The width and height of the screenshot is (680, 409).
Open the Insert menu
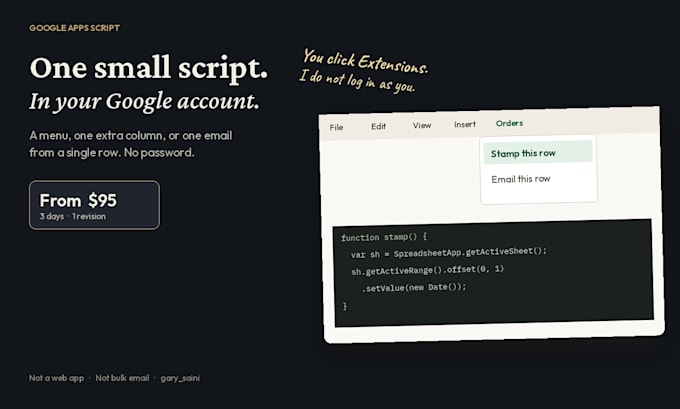pos(465,124)
